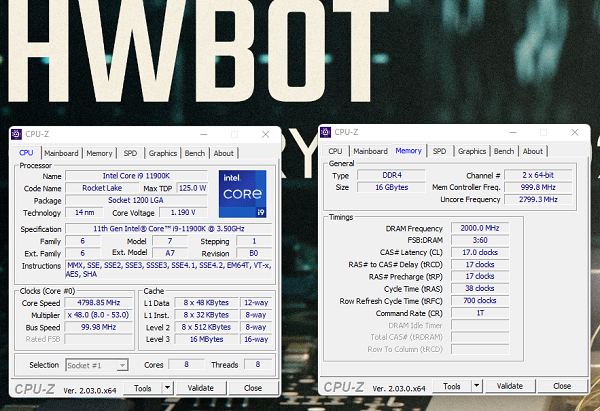
Task: Click the processor name 'Intel Core i9 11900K'
Action: click(136, 176)
